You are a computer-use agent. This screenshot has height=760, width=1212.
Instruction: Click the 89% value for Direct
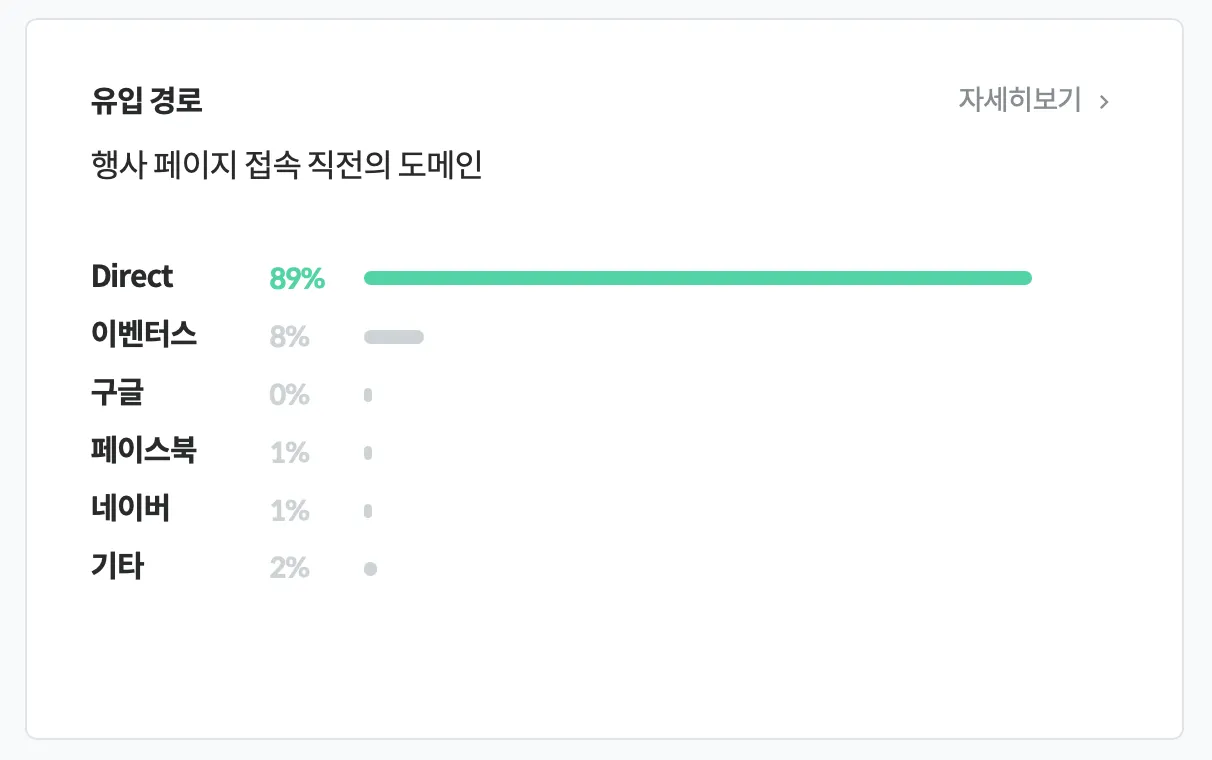click(297, 279)
